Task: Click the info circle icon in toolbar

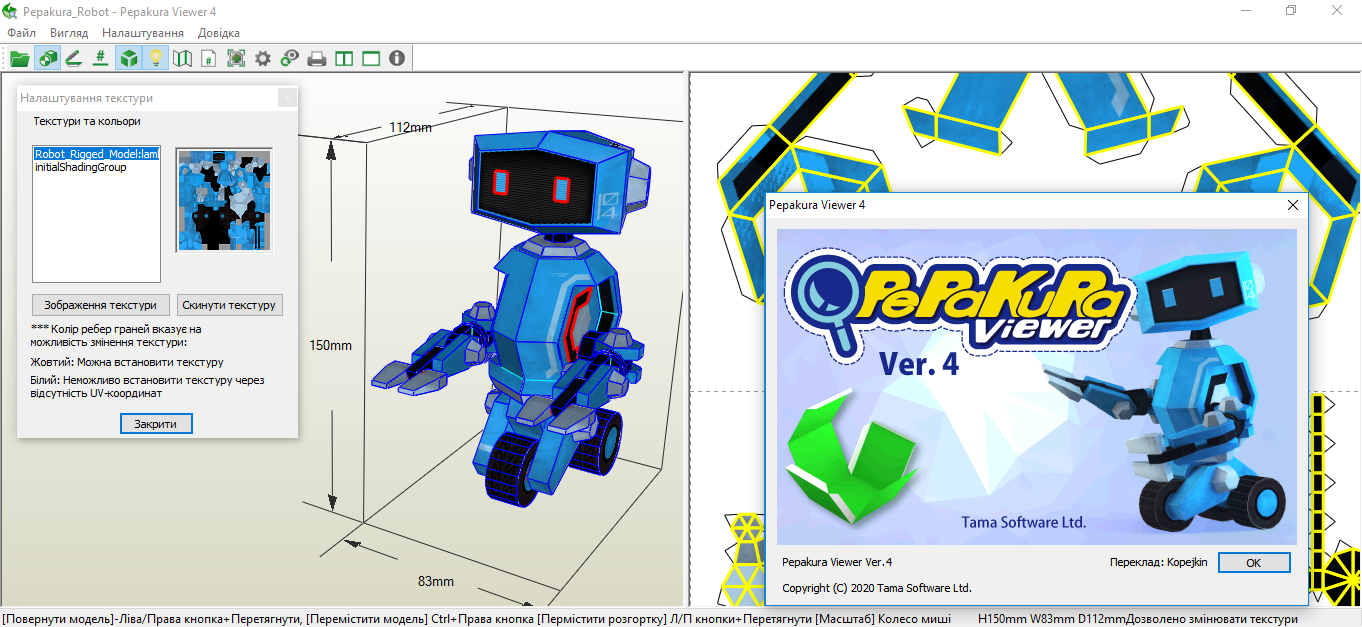Action: tap(397, 59)
